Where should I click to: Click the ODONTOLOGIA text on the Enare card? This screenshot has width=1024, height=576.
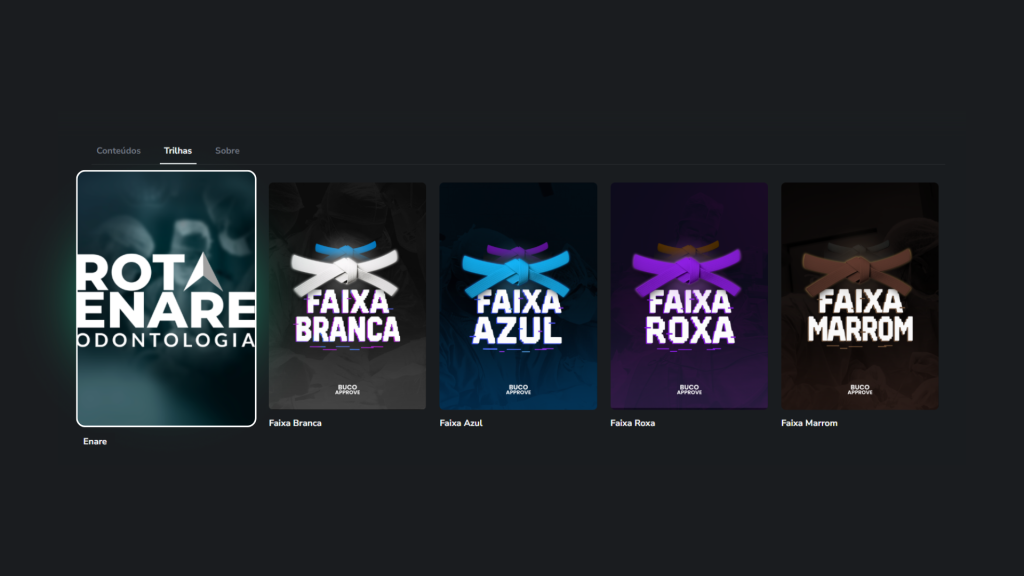166,340
